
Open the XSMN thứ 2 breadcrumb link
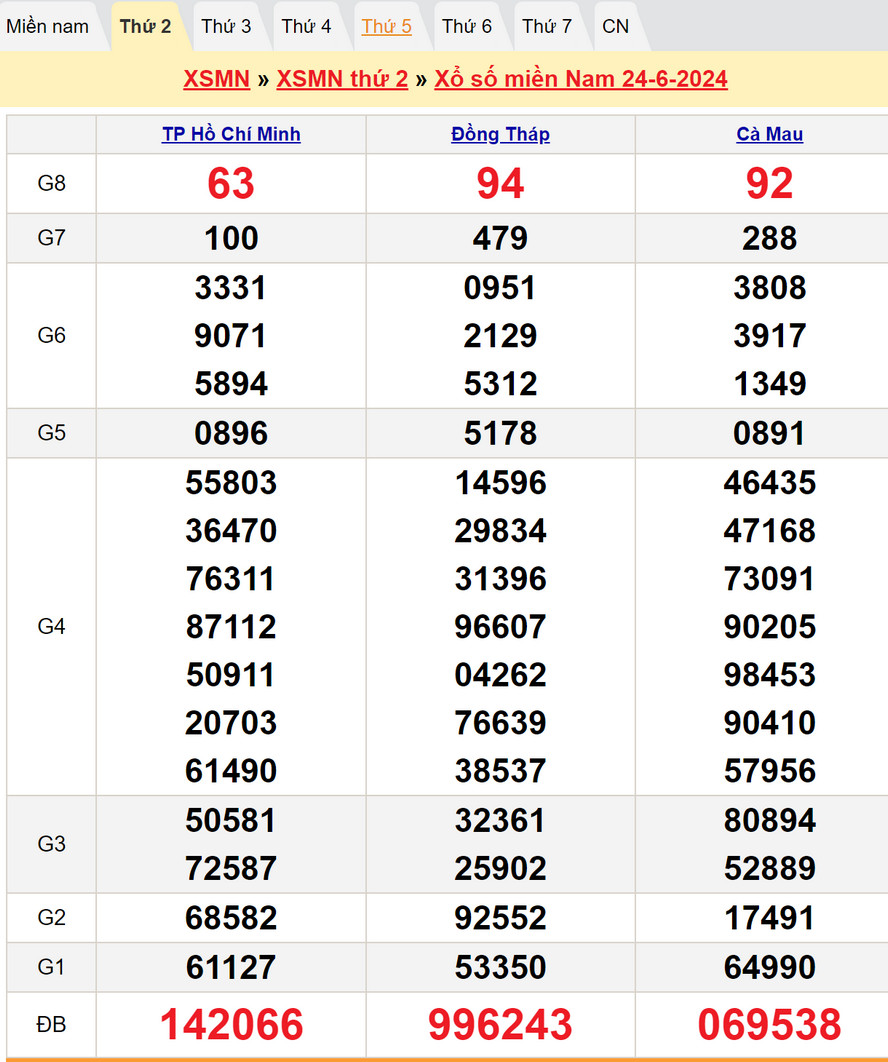(x=342, y=79)
